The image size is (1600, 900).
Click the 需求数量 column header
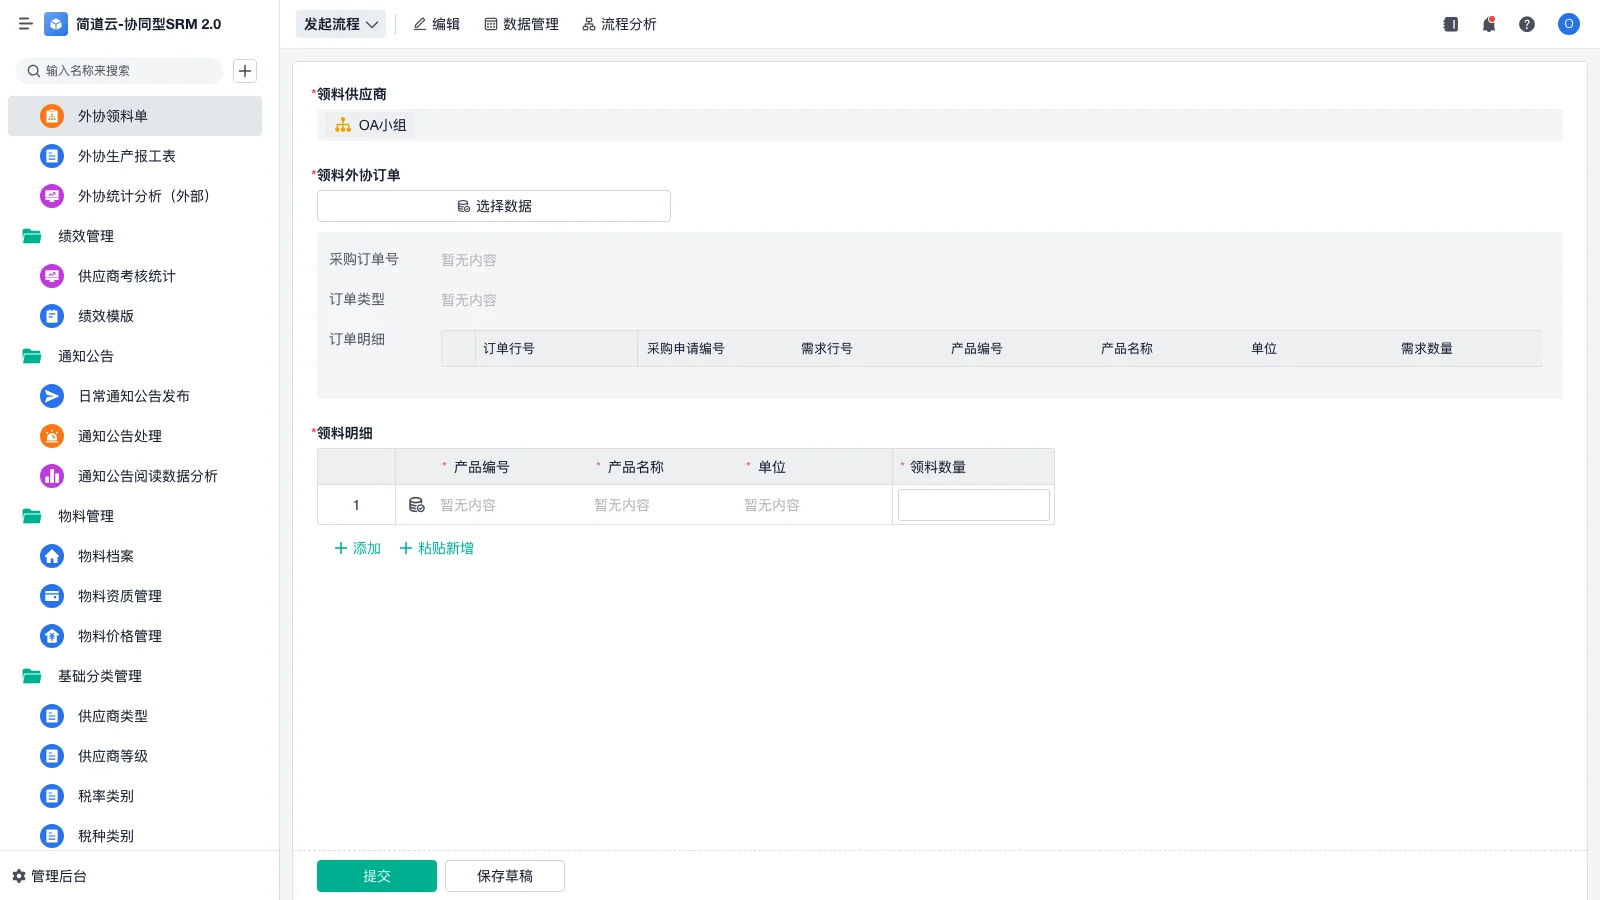click(x=1427, y=349)
